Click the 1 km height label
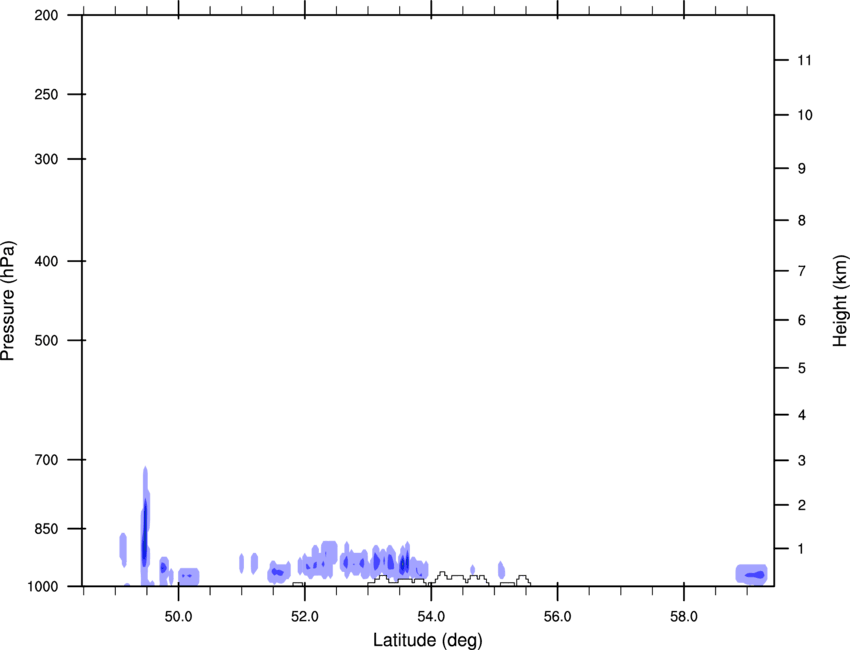The height and width of the screenshot is (650, 850). pos(802,549)
